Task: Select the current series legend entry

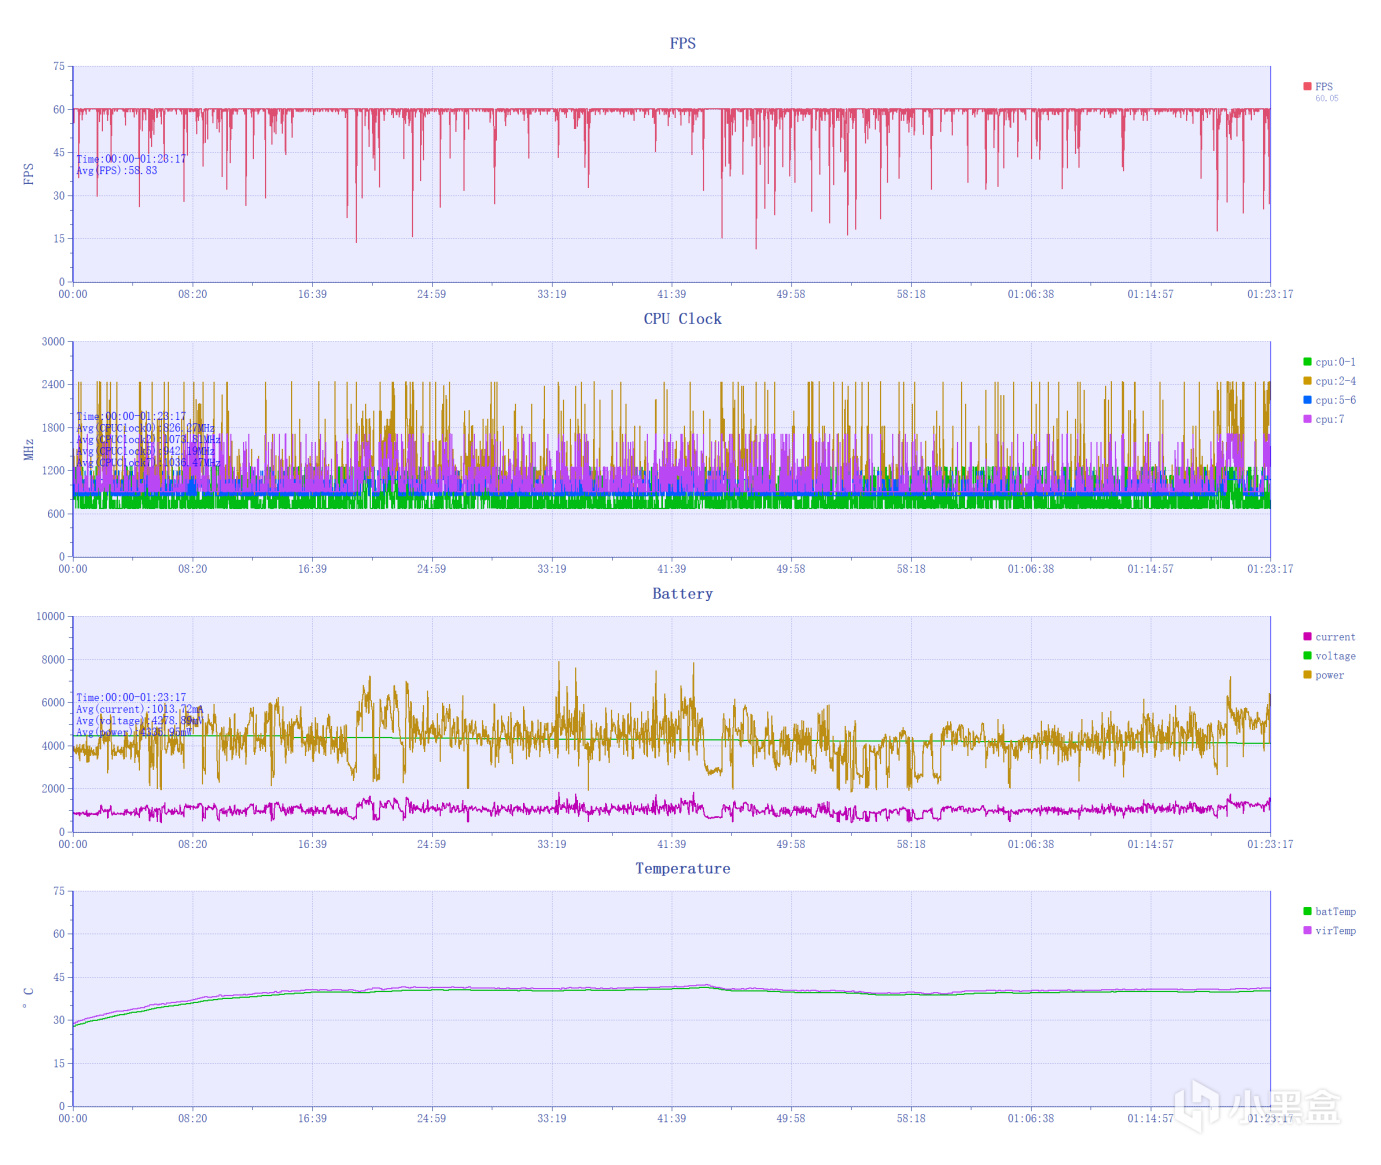Action: tap(1329, 637)
